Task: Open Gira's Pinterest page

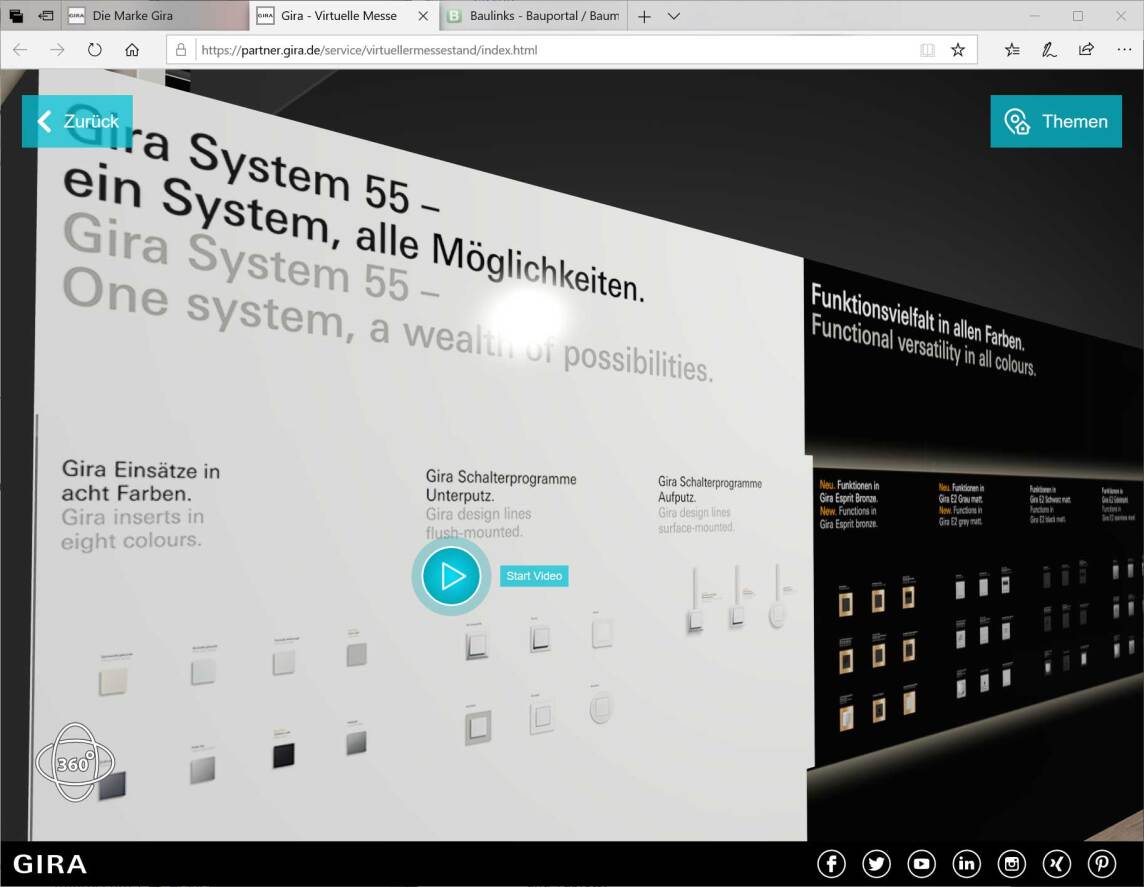Action: coord(1102,864)
